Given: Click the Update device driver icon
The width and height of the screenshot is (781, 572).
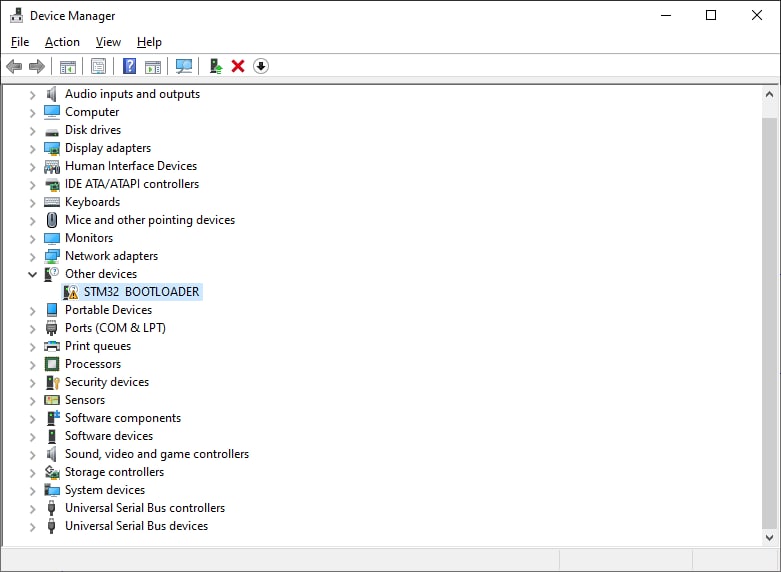Looking at the screenshot, I should click(216, 66).
